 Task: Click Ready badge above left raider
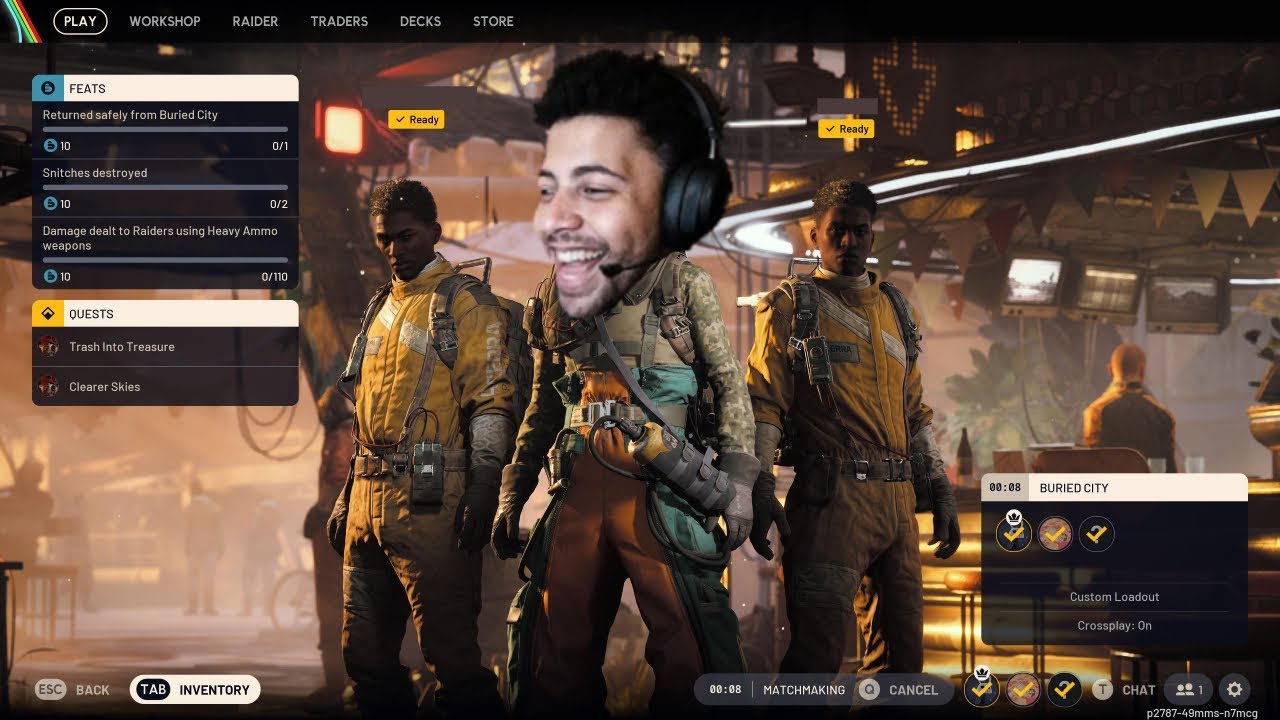[x=416, y=119]
